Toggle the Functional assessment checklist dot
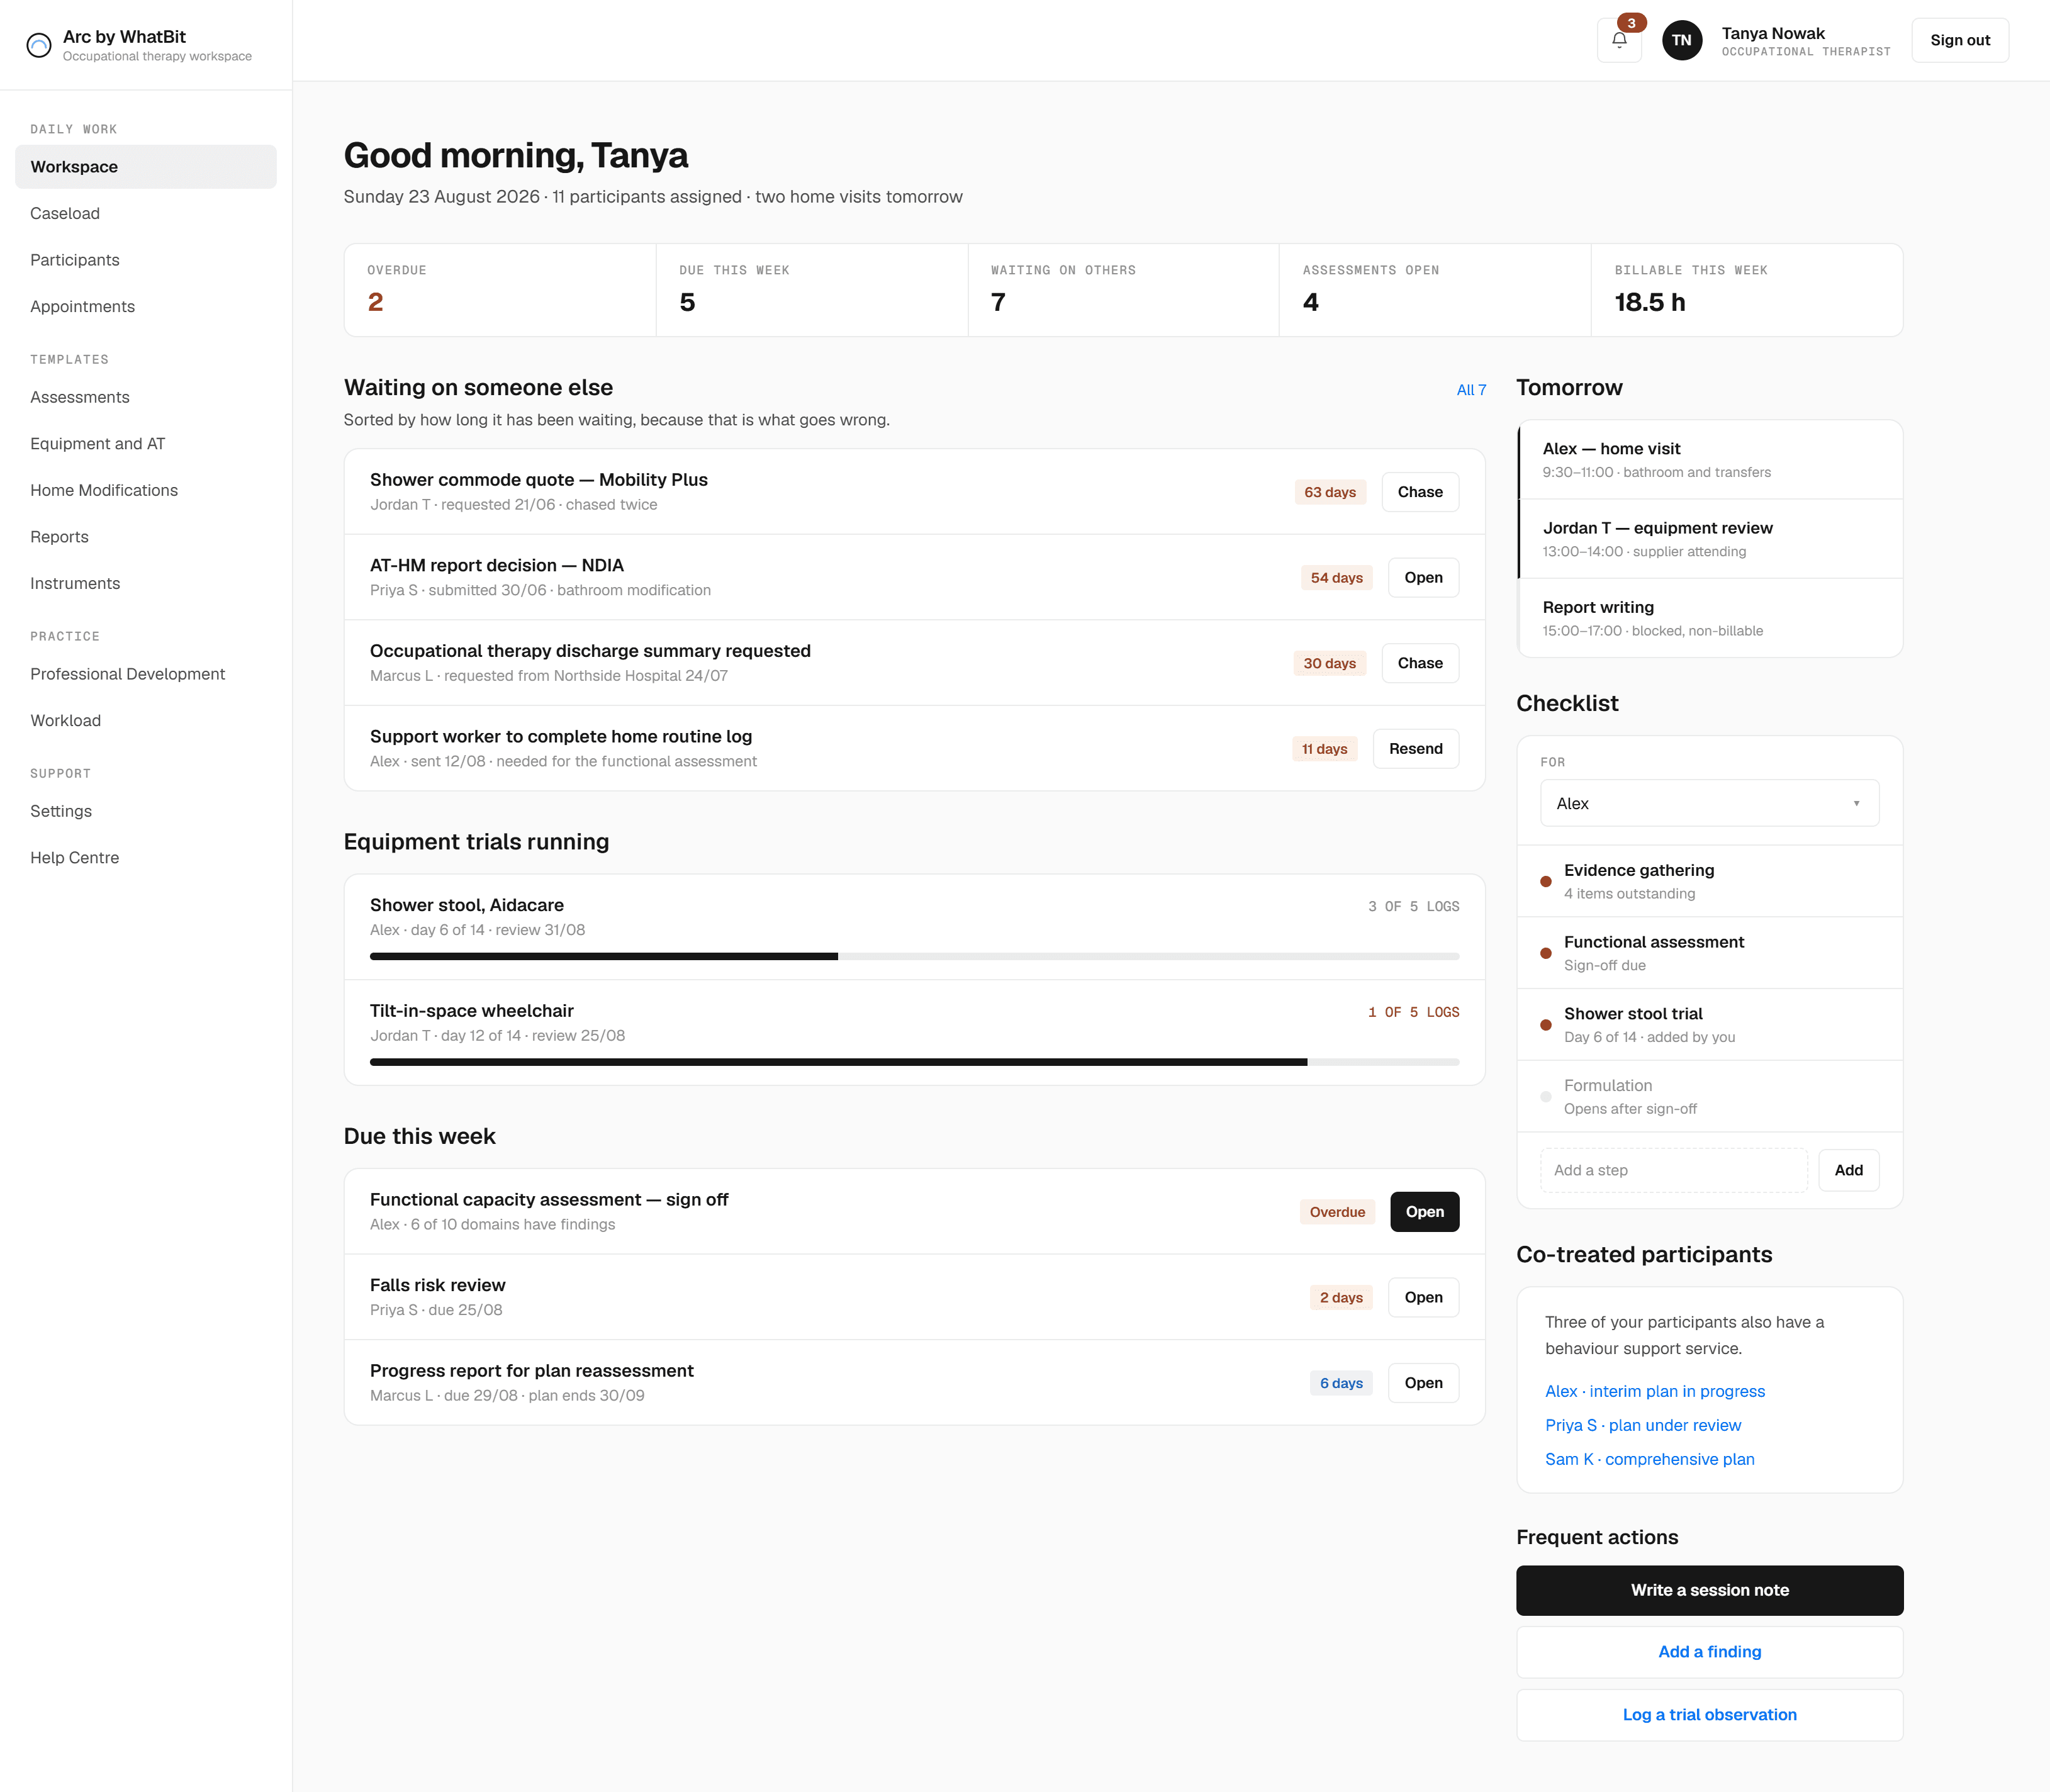This screenshot has height=1792, width=2050. [x=1546, y=953]
